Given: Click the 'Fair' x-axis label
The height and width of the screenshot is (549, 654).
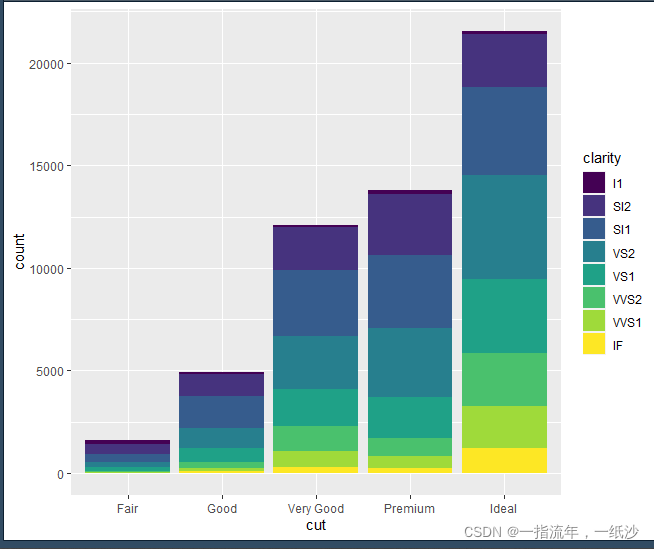Looking at the screenshot, I should 127,509.
